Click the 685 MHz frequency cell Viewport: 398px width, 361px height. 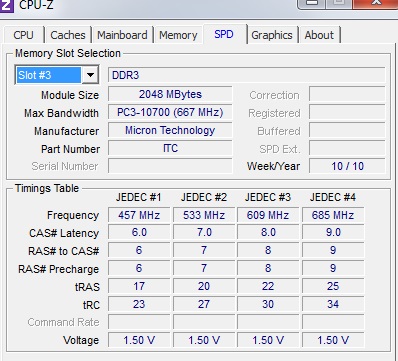point(333,215)
